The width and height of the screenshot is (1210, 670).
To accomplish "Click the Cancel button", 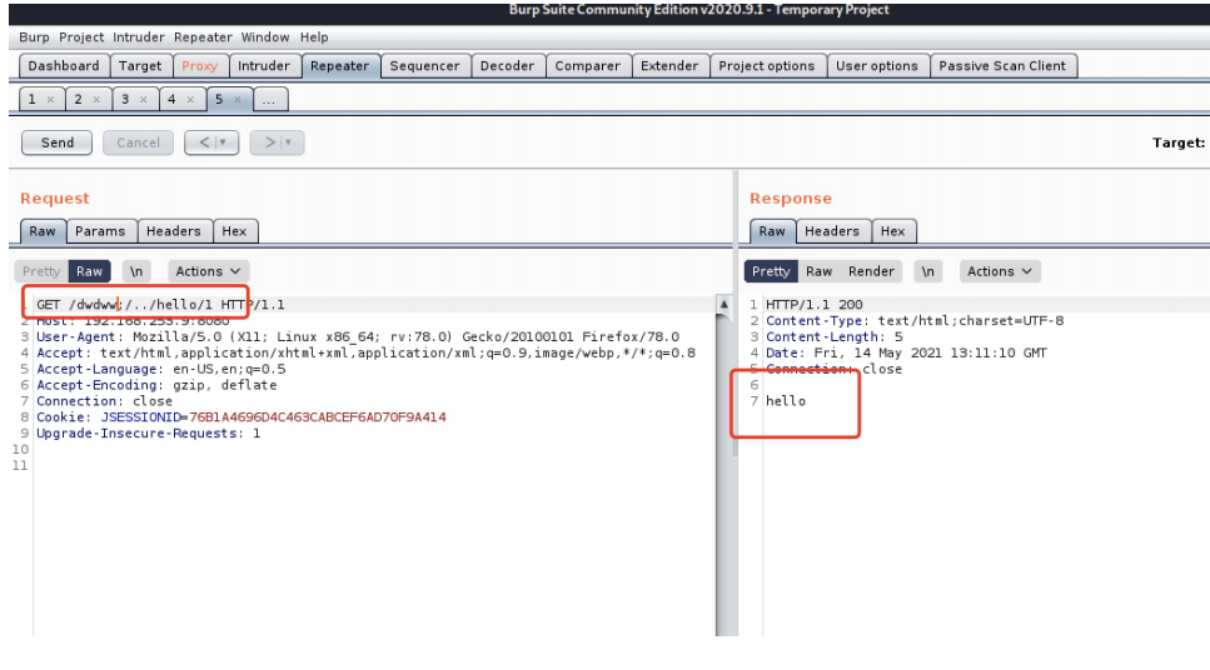I will tap(138, 143).
